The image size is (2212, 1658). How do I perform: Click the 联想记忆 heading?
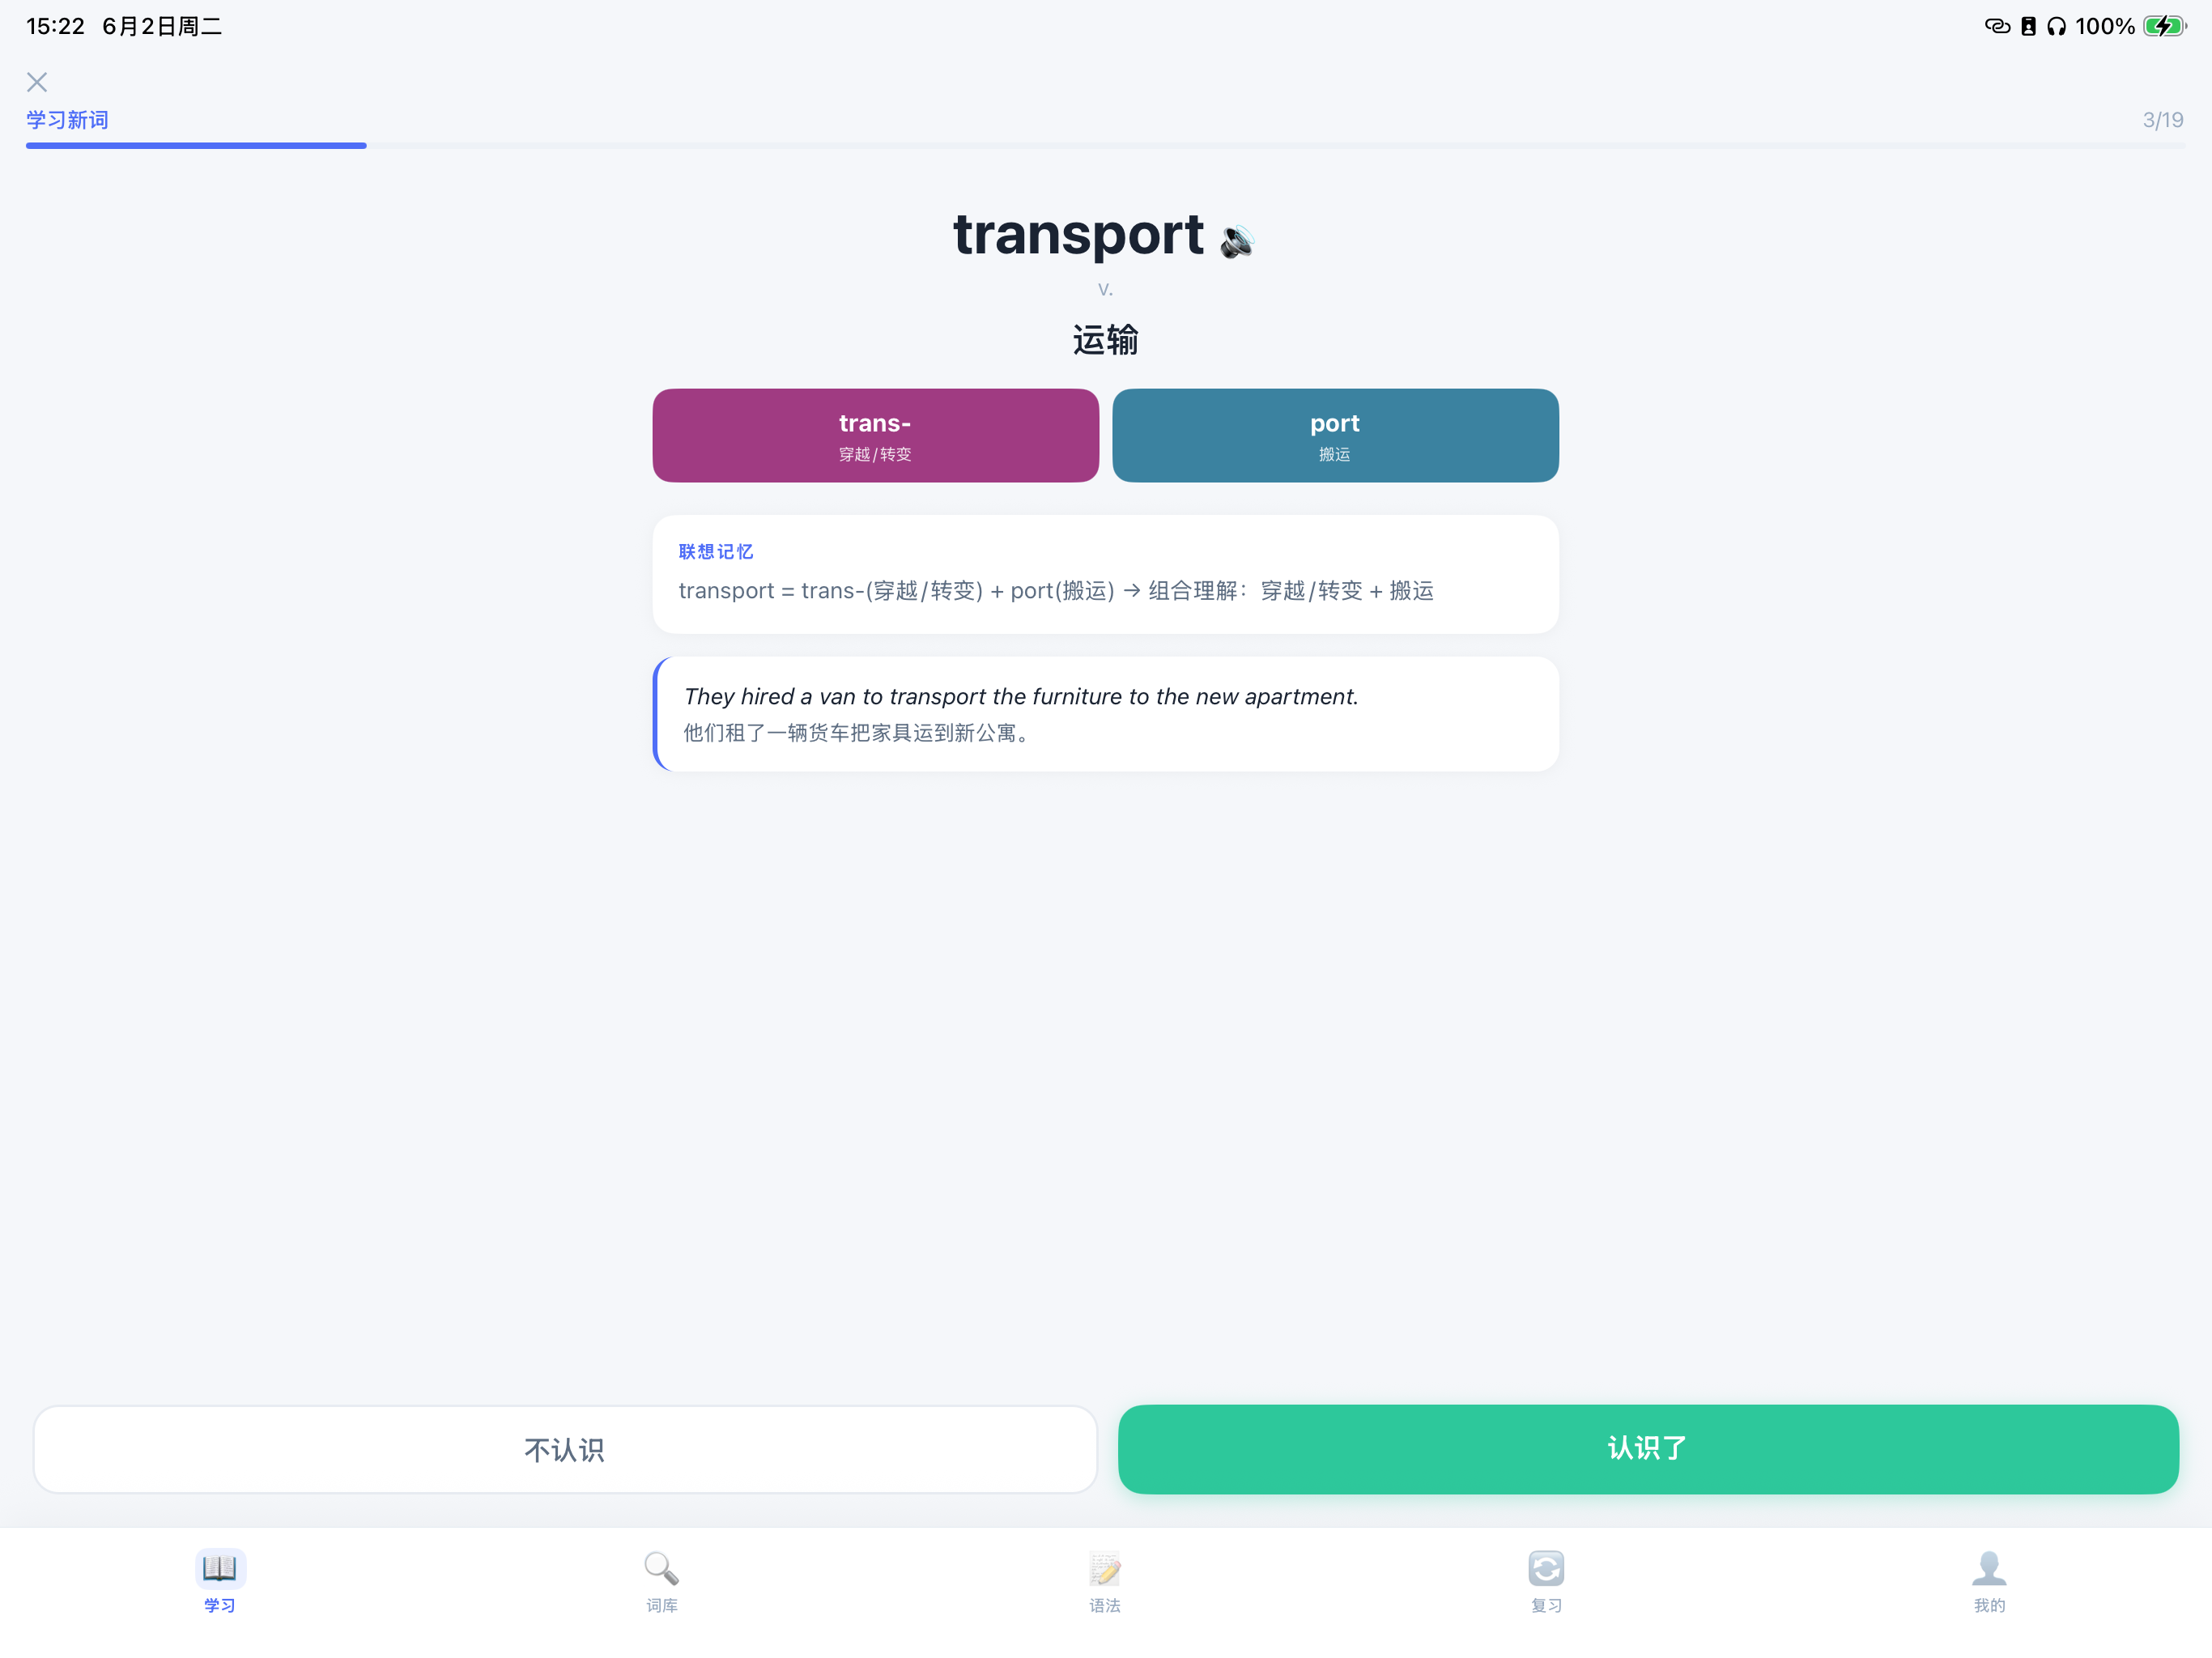(716, 552)
